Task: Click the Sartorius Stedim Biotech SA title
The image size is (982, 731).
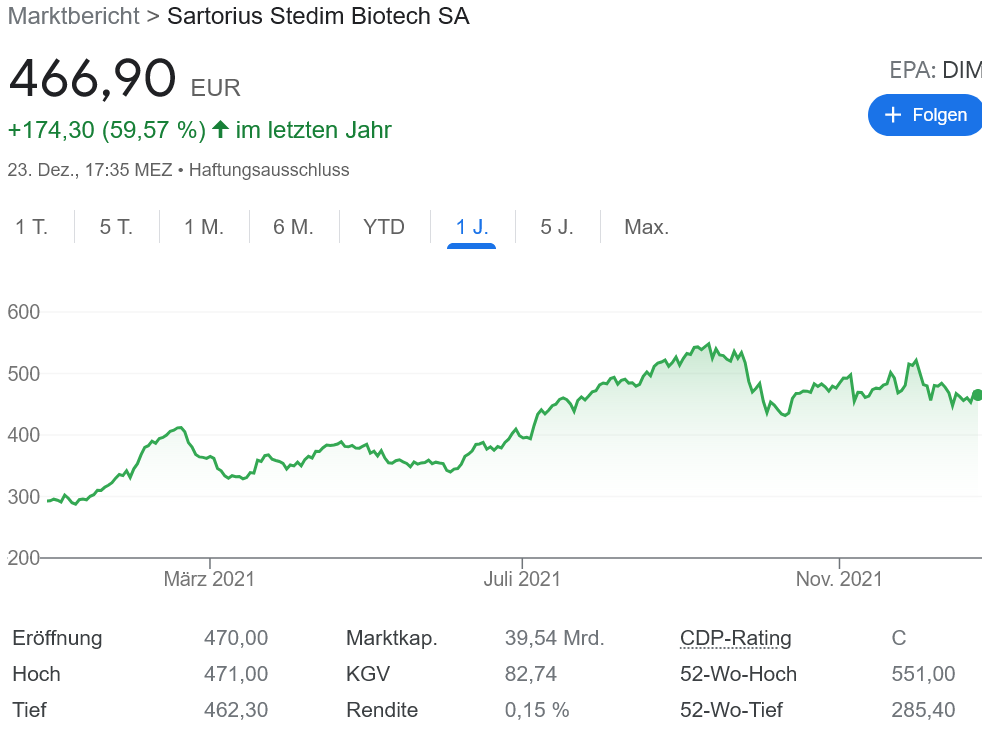Action: [318, 16]
